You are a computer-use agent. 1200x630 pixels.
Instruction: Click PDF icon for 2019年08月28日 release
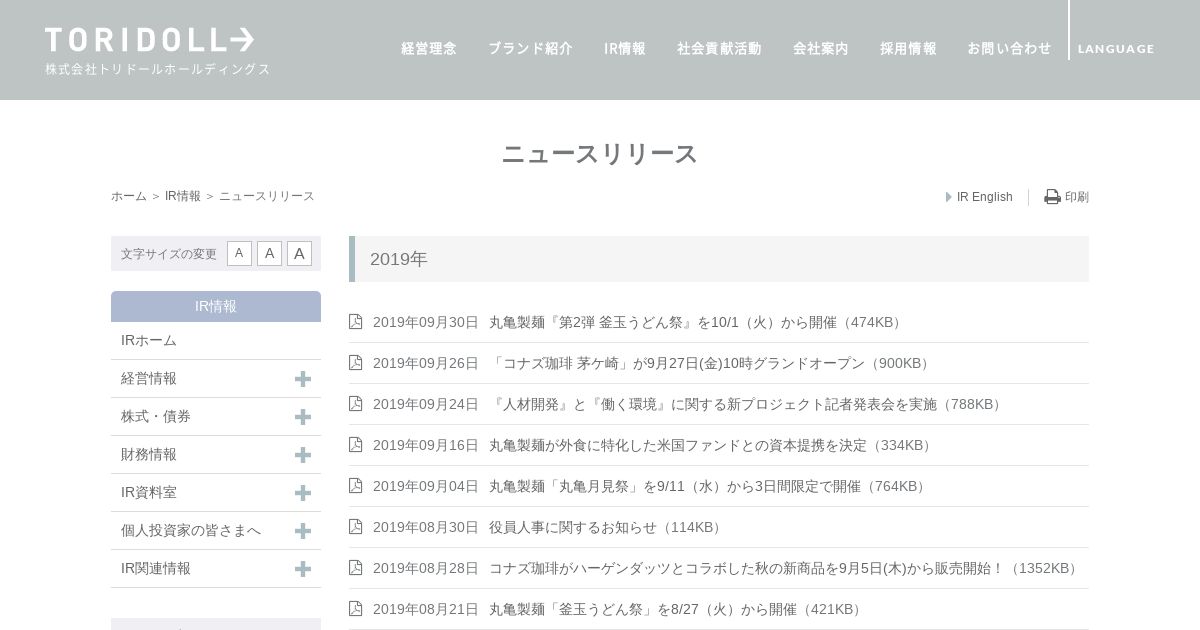click(x=355, y=567)
